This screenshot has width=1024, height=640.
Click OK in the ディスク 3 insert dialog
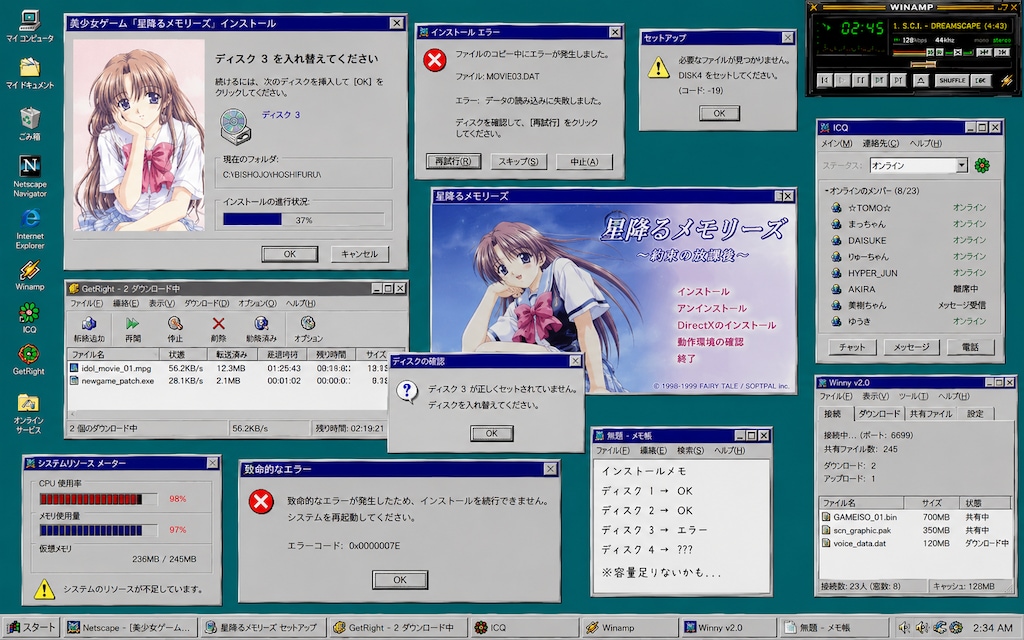289,254
